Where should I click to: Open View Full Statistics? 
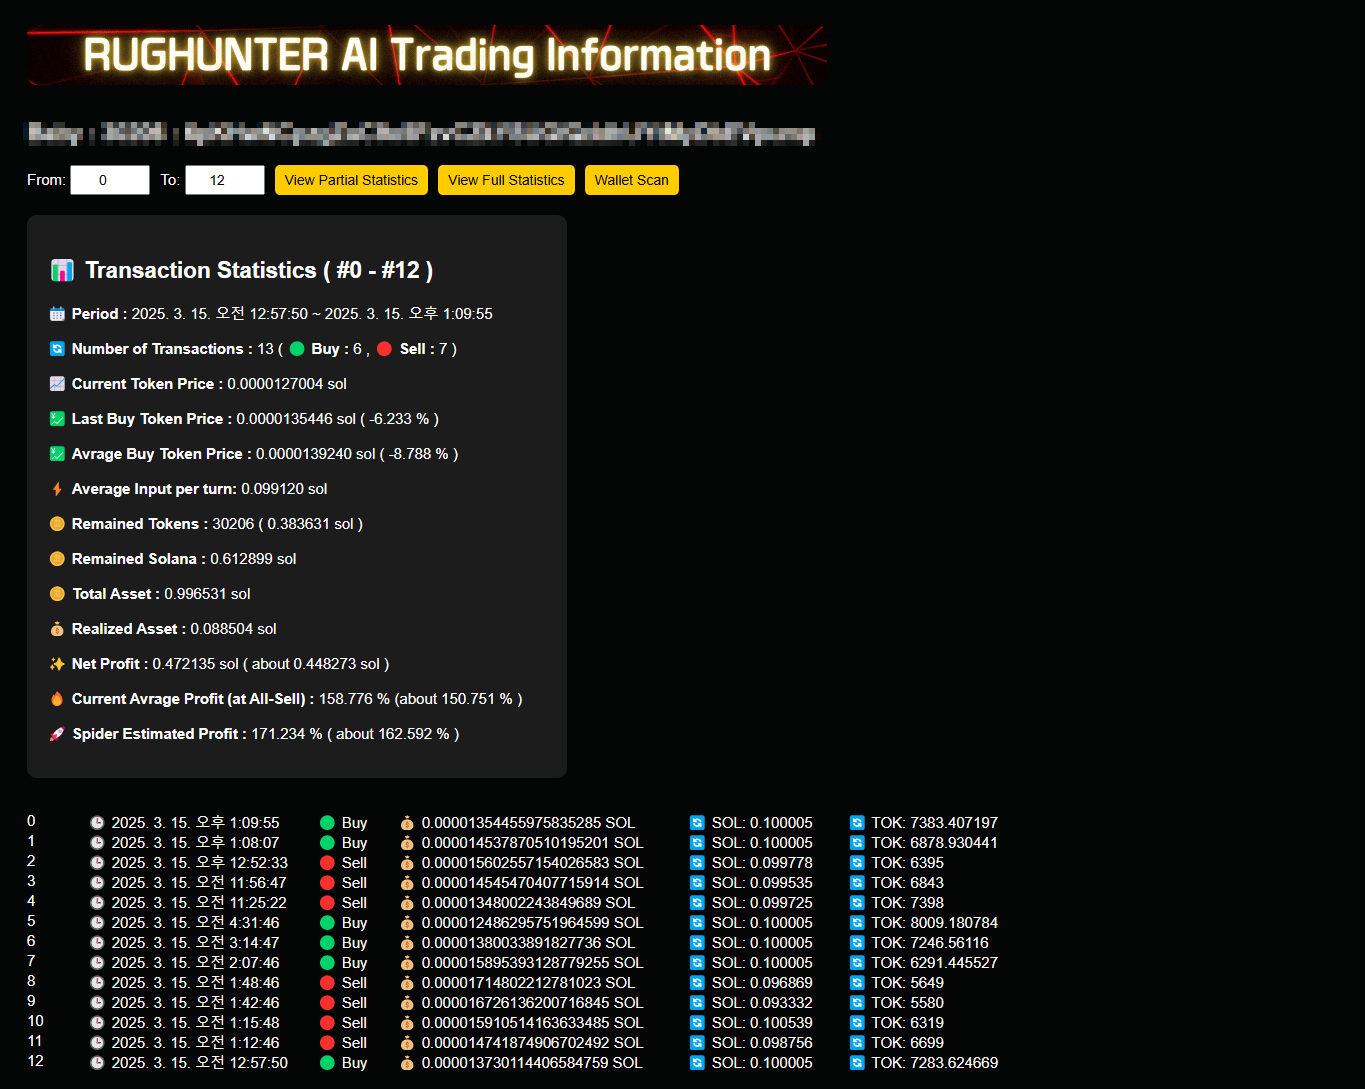(x=506, y=180)
